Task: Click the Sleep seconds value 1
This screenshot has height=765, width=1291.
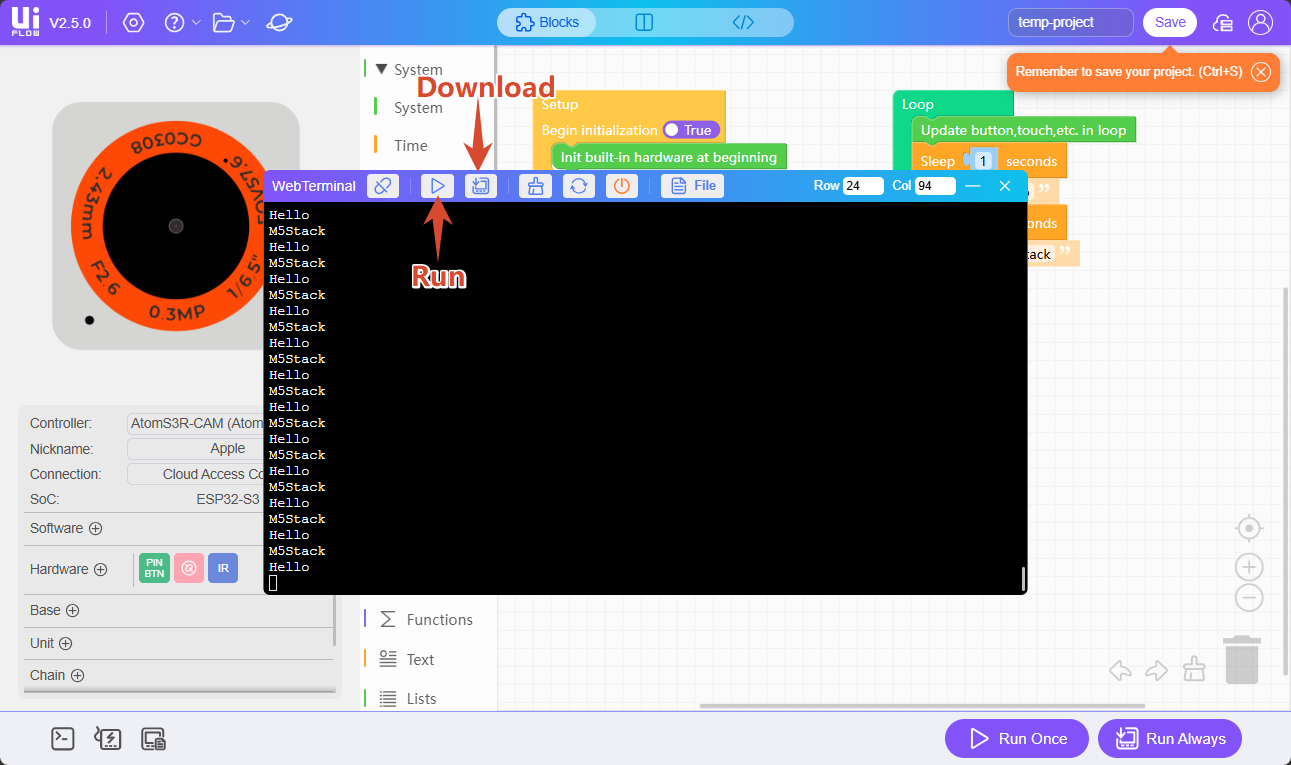Action: pyautogui.click(x=985, y=161)
